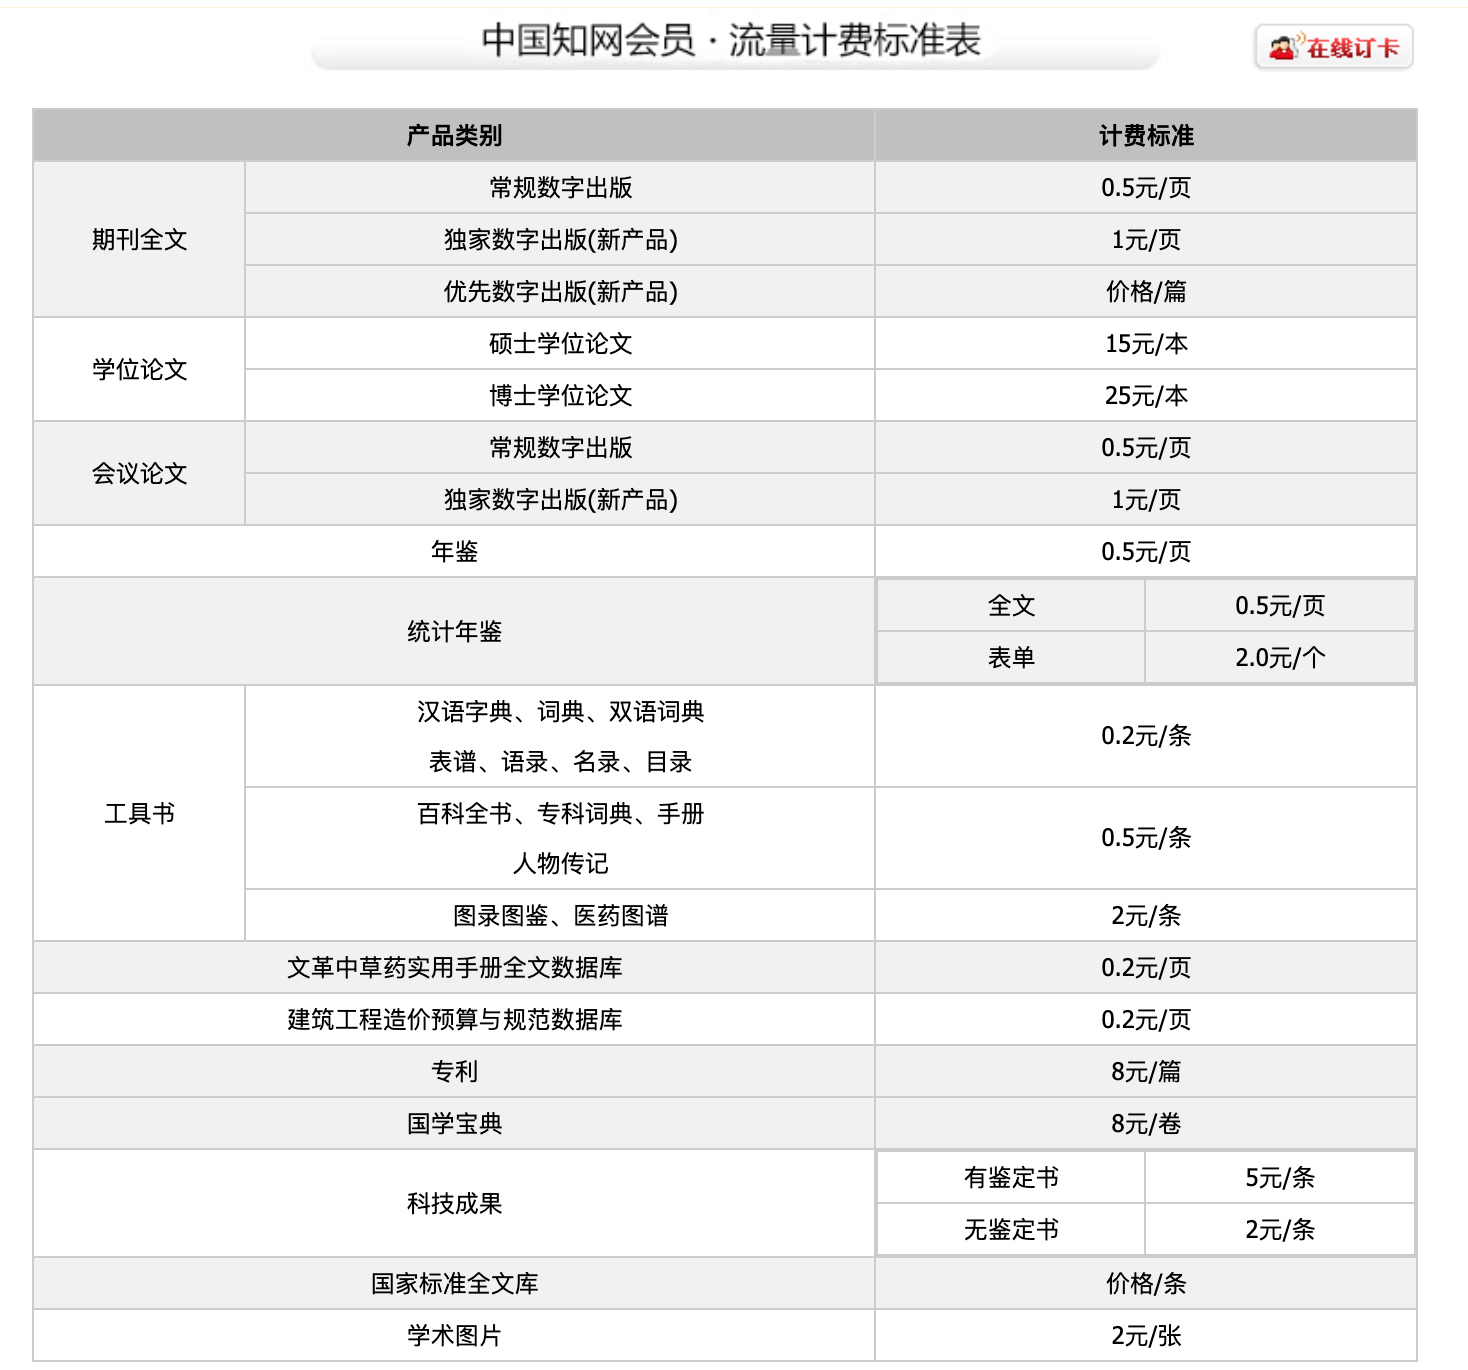The image size is (1468, 1370).
Task: Click the 15元/本 price
Action: pos(1146,343)
